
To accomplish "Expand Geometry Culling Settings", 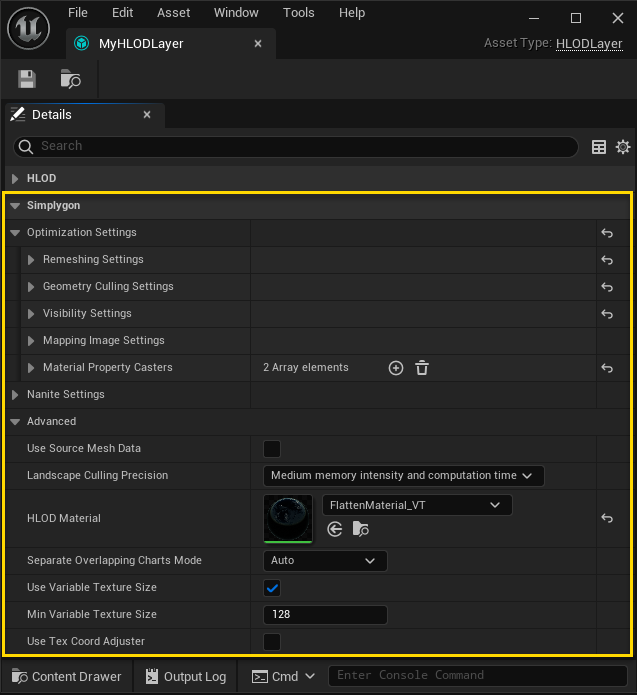I will [31, 287].
